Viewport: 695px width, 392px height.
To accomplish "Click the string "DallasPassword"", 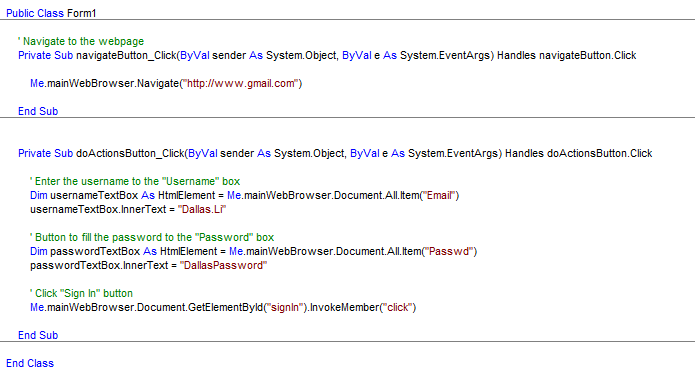I will pyautogui.click(x=223, y=265).
